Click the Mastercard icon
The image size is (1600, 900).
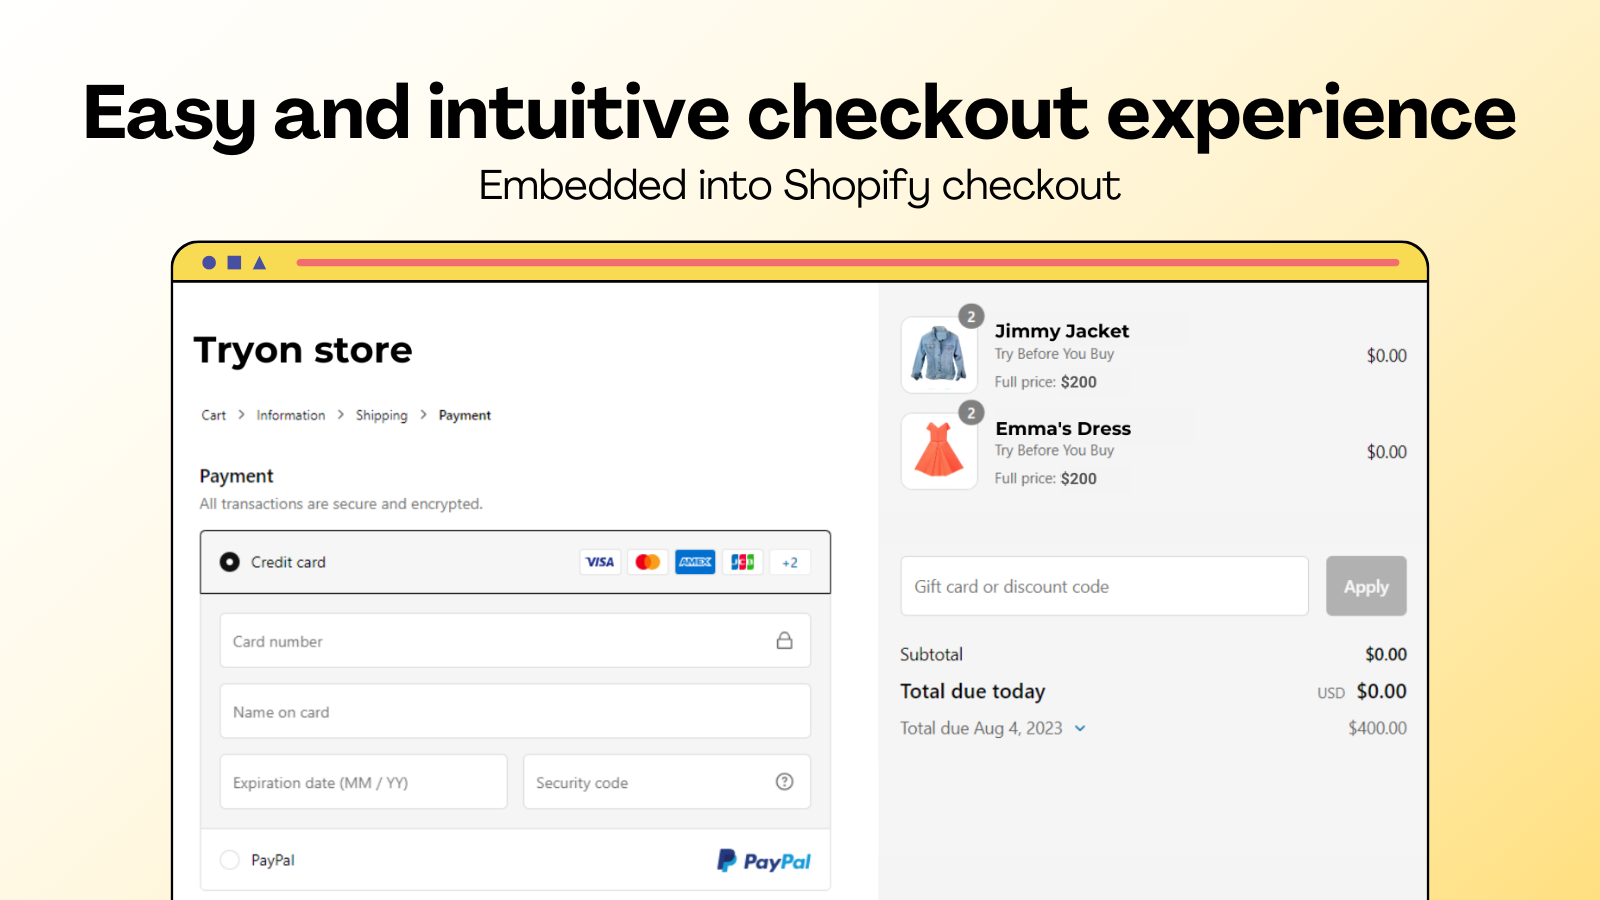coord(647,562)
